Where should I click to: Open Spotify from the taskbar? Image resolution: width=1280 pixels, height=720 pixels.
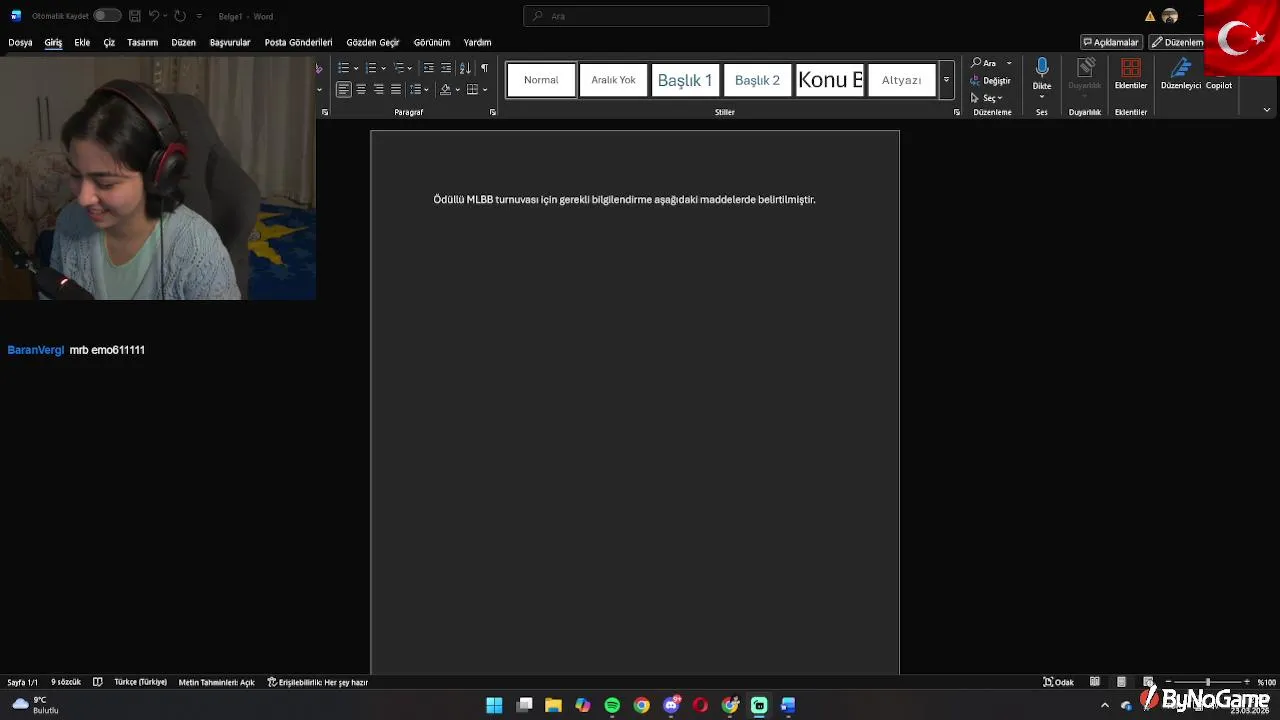tap(612, 705)
